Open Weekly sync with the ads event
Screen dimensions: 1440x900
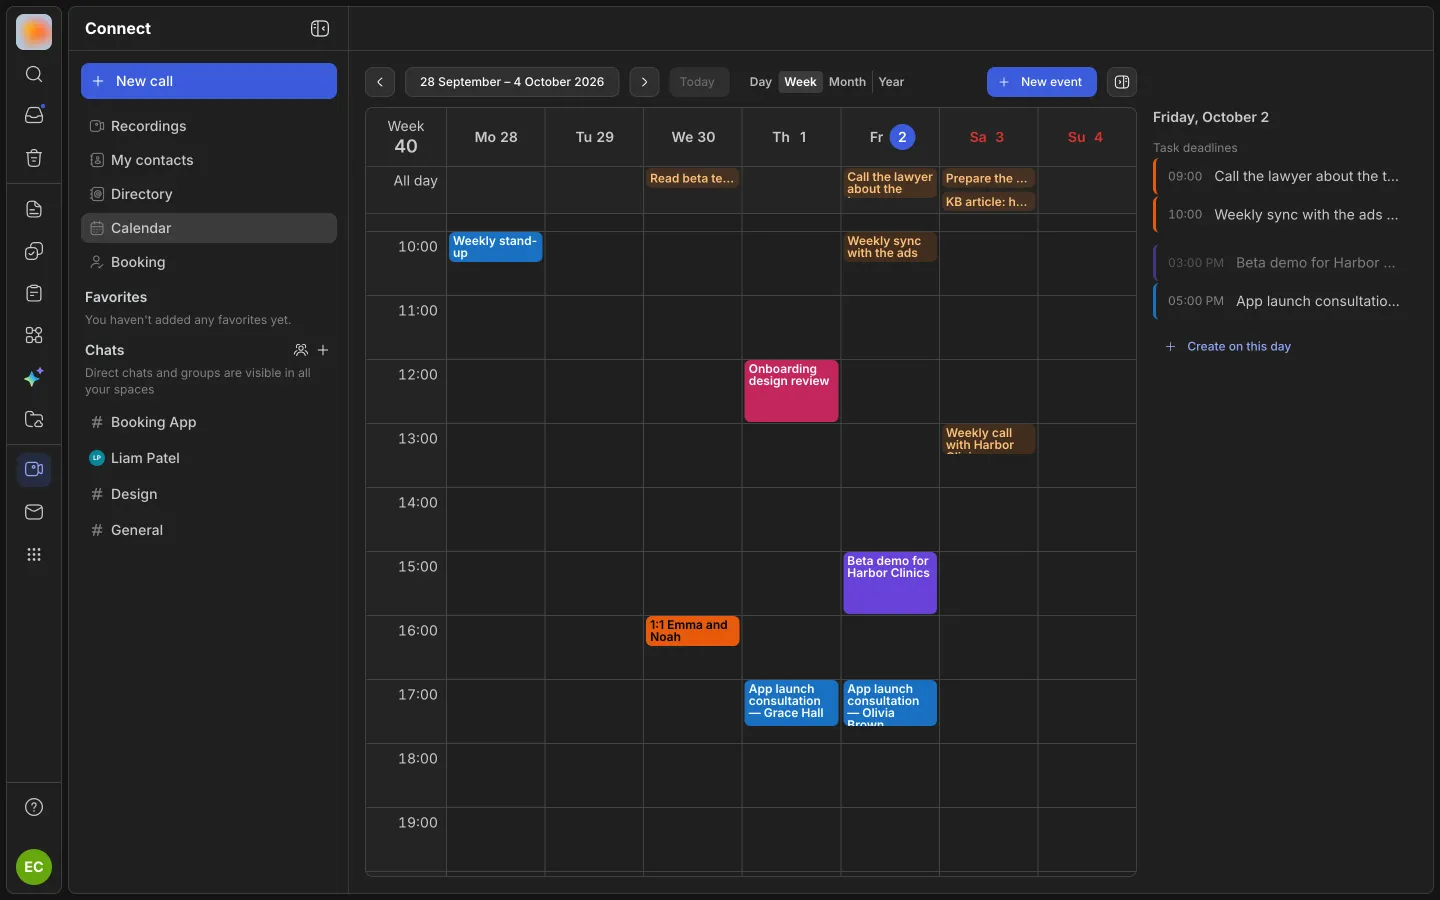(x=890, y=247)
